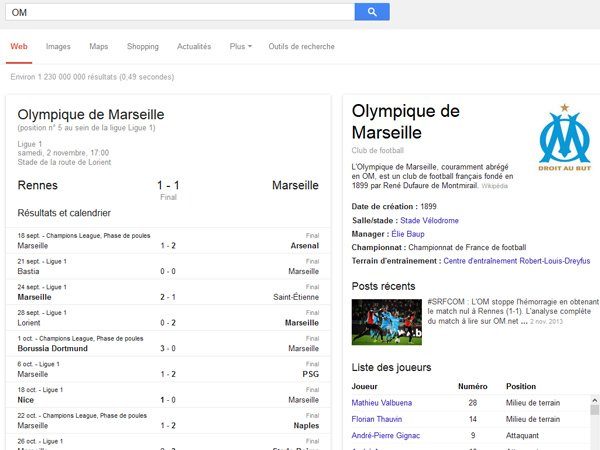Select the Web tab
Viewport: 600px width, 450px height.
click(19, 46)
